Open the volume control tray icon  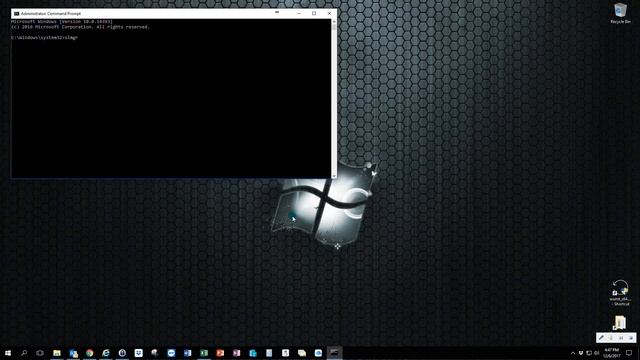596,353
